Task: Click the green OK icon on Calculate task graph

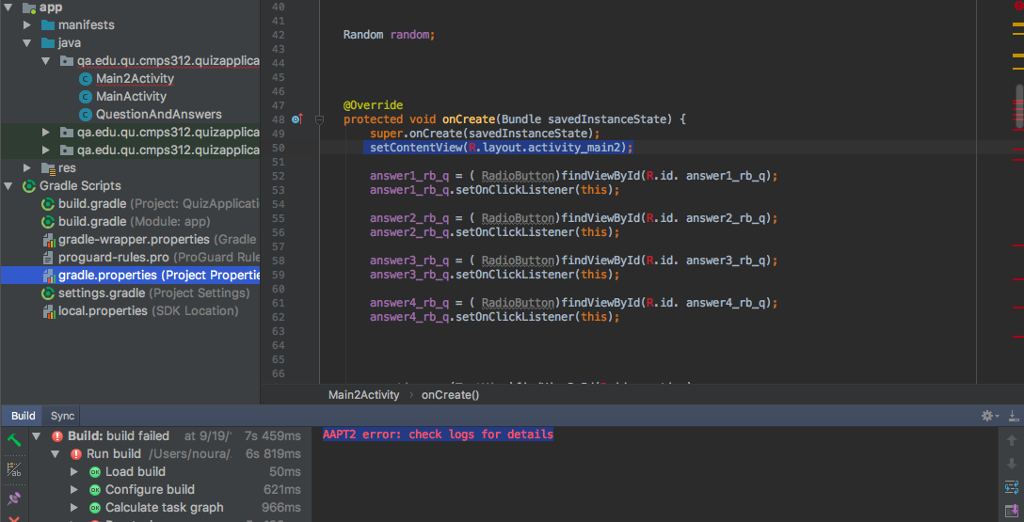Action: point(95,508)
